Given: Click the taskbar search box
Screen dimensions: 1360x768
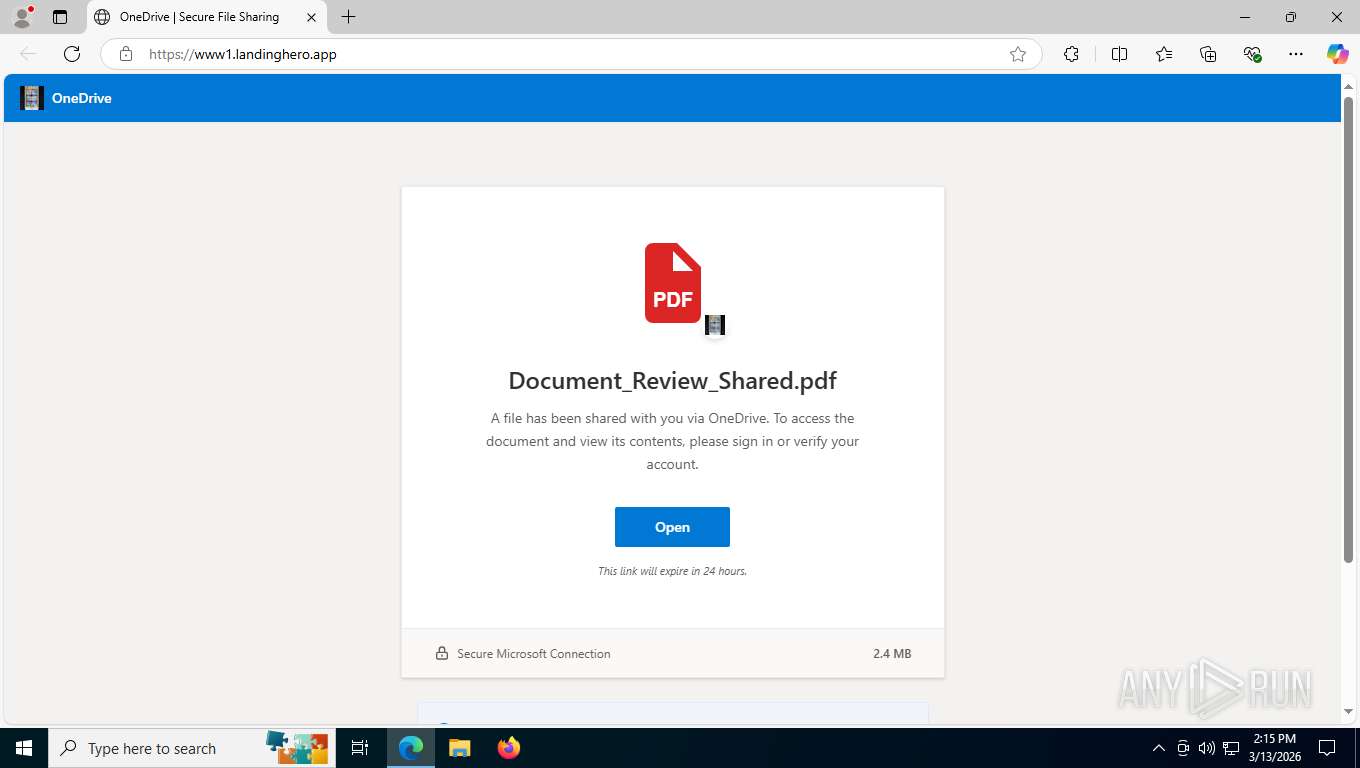Looking at the screenshot, I should tap(190, 748).
